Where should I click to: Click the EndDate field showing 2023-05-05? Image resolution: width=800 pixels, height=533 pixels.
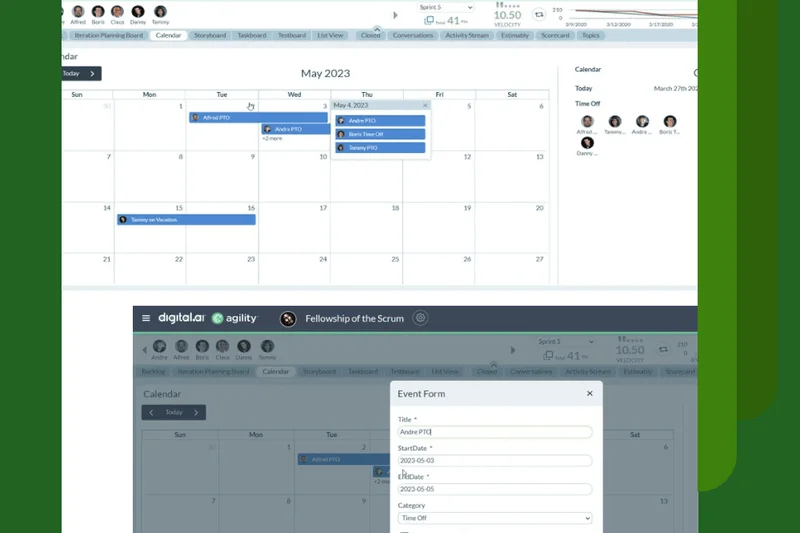pos(494,489)
